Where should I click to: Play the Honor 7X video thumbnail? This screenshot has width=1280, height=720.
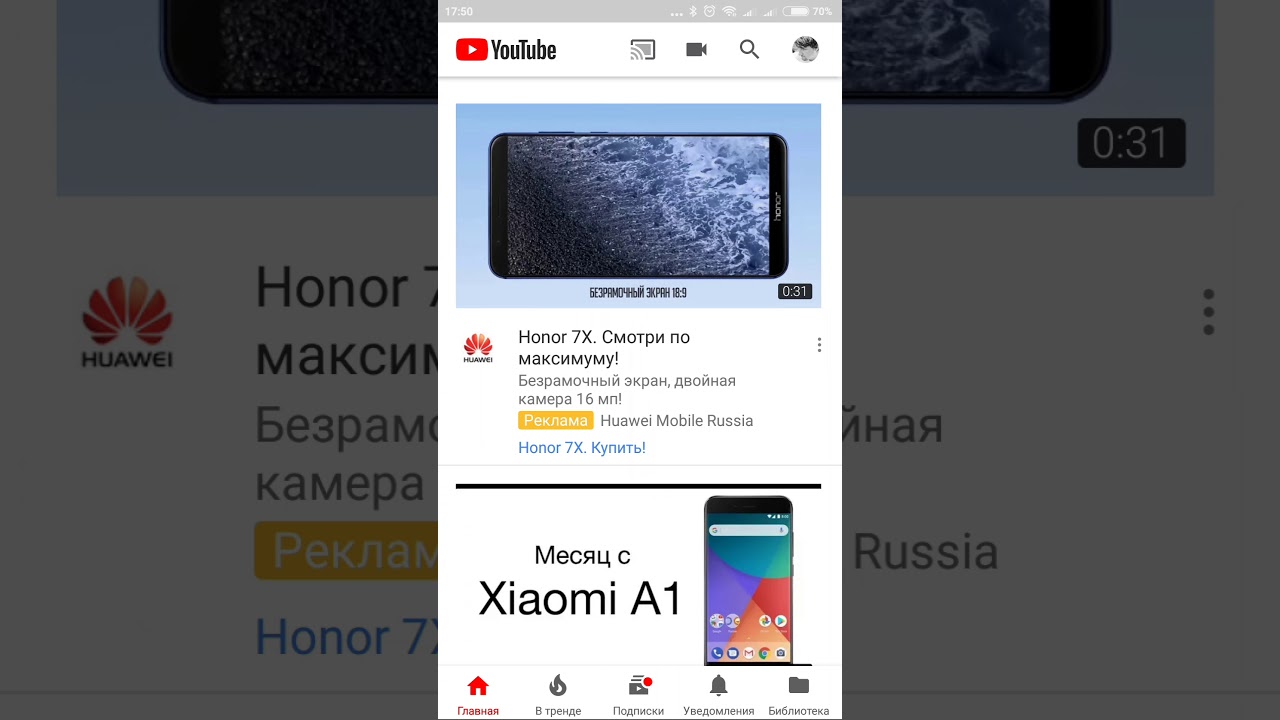click(638, 206)
